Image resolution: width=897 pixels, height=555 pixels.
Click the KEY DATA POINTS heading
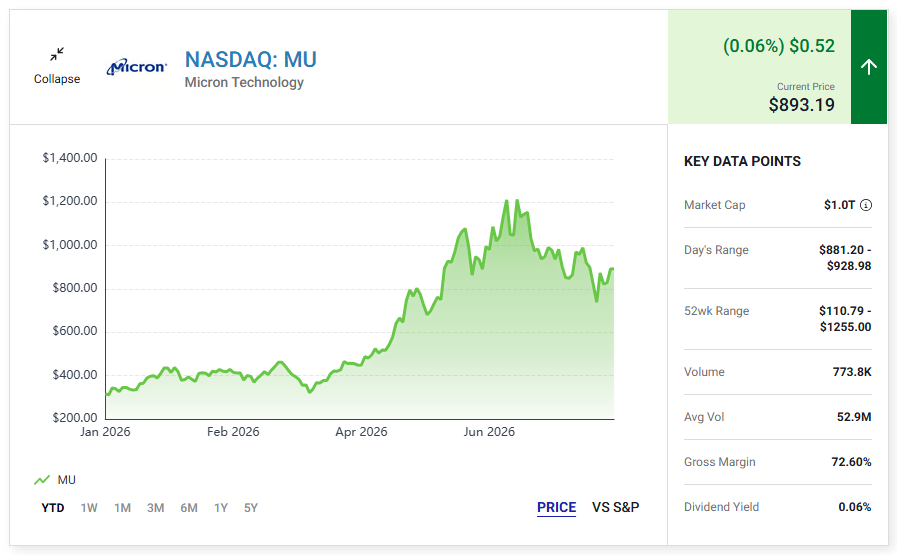[x=743, y=161]
